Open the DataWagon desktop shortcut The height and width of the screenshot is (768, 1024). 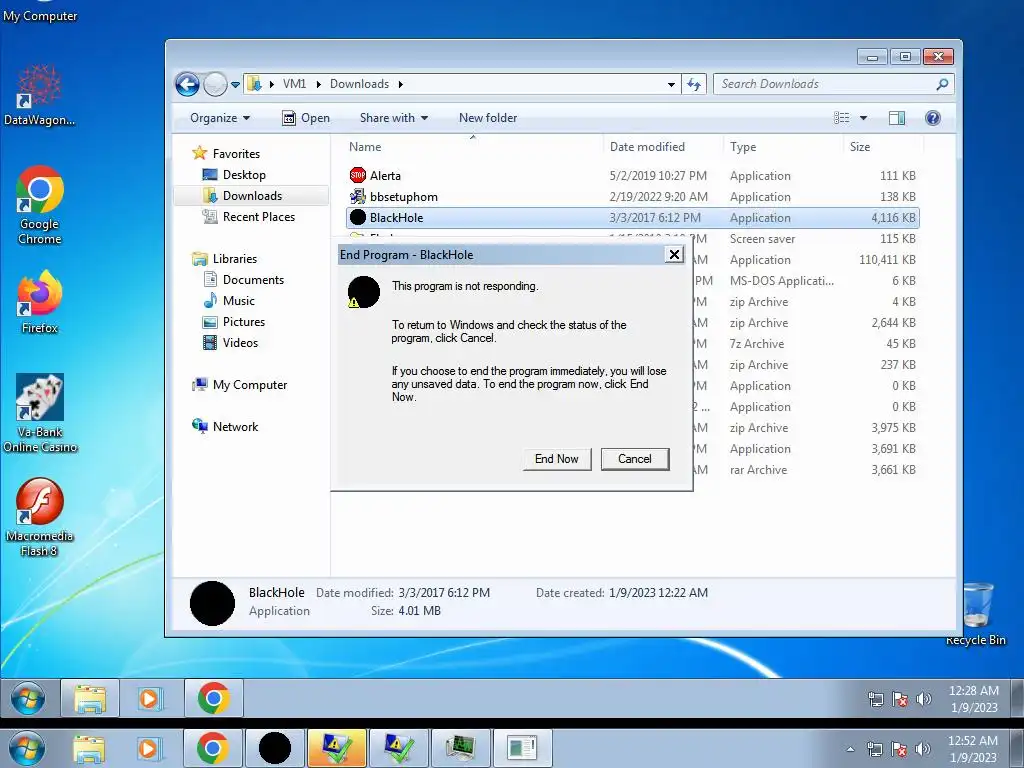click(x=39, y=95)
